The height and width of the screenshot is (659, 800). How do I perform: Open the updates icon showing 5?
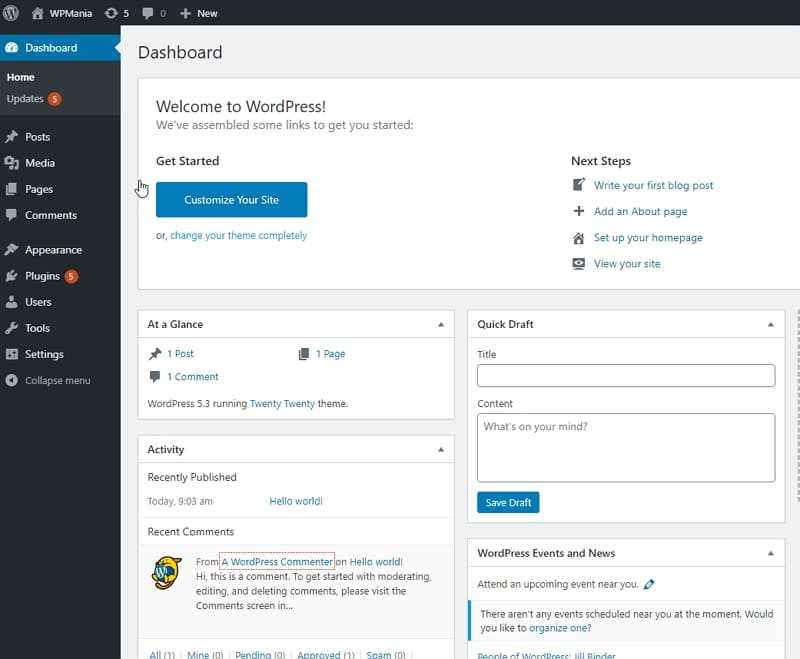[117, 13]
